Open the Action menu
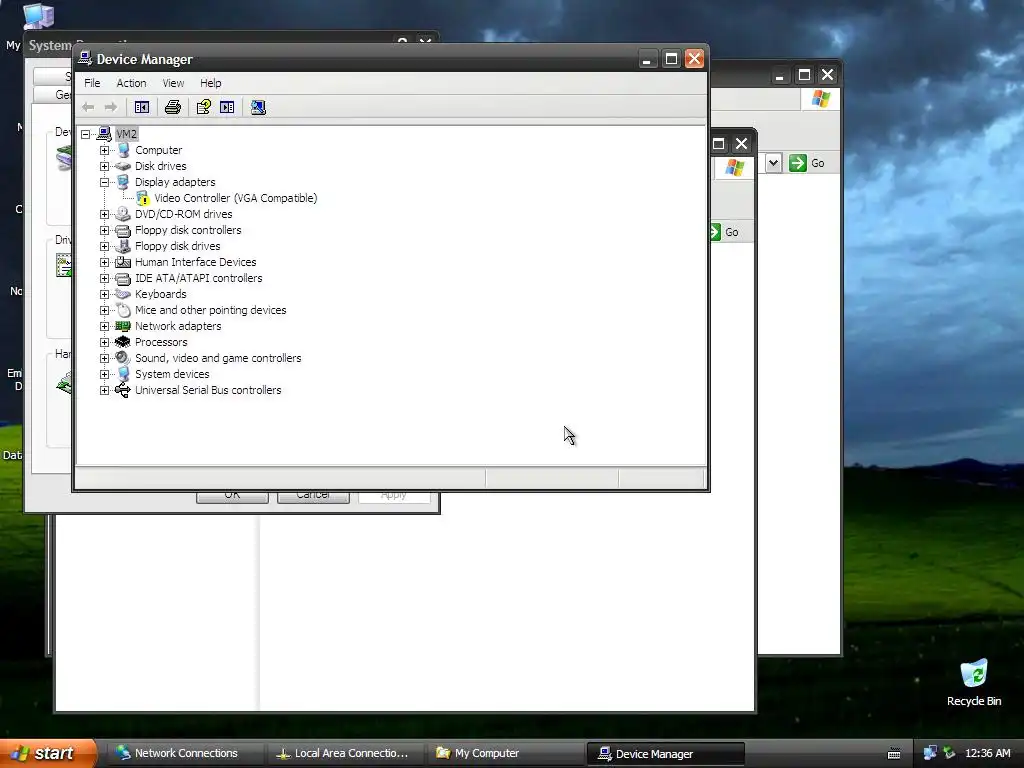This screenshot has width=1024, height=768. pos(131,83)
